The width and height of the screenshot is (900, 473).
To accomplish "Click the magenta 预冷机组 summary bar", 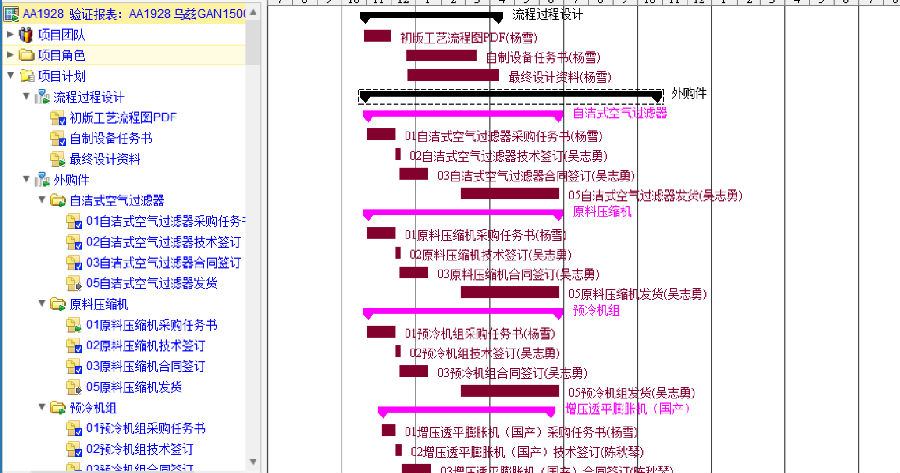I will pyautogui.click(x=463, y=313).
